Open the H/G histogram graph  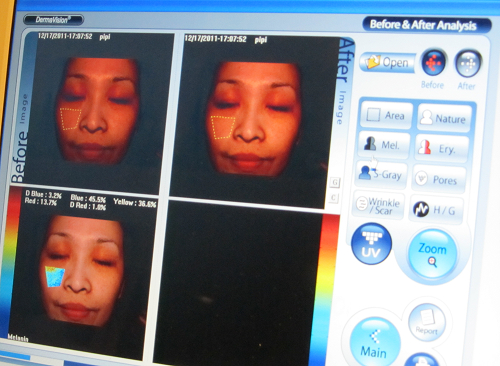tap(436, 210)
